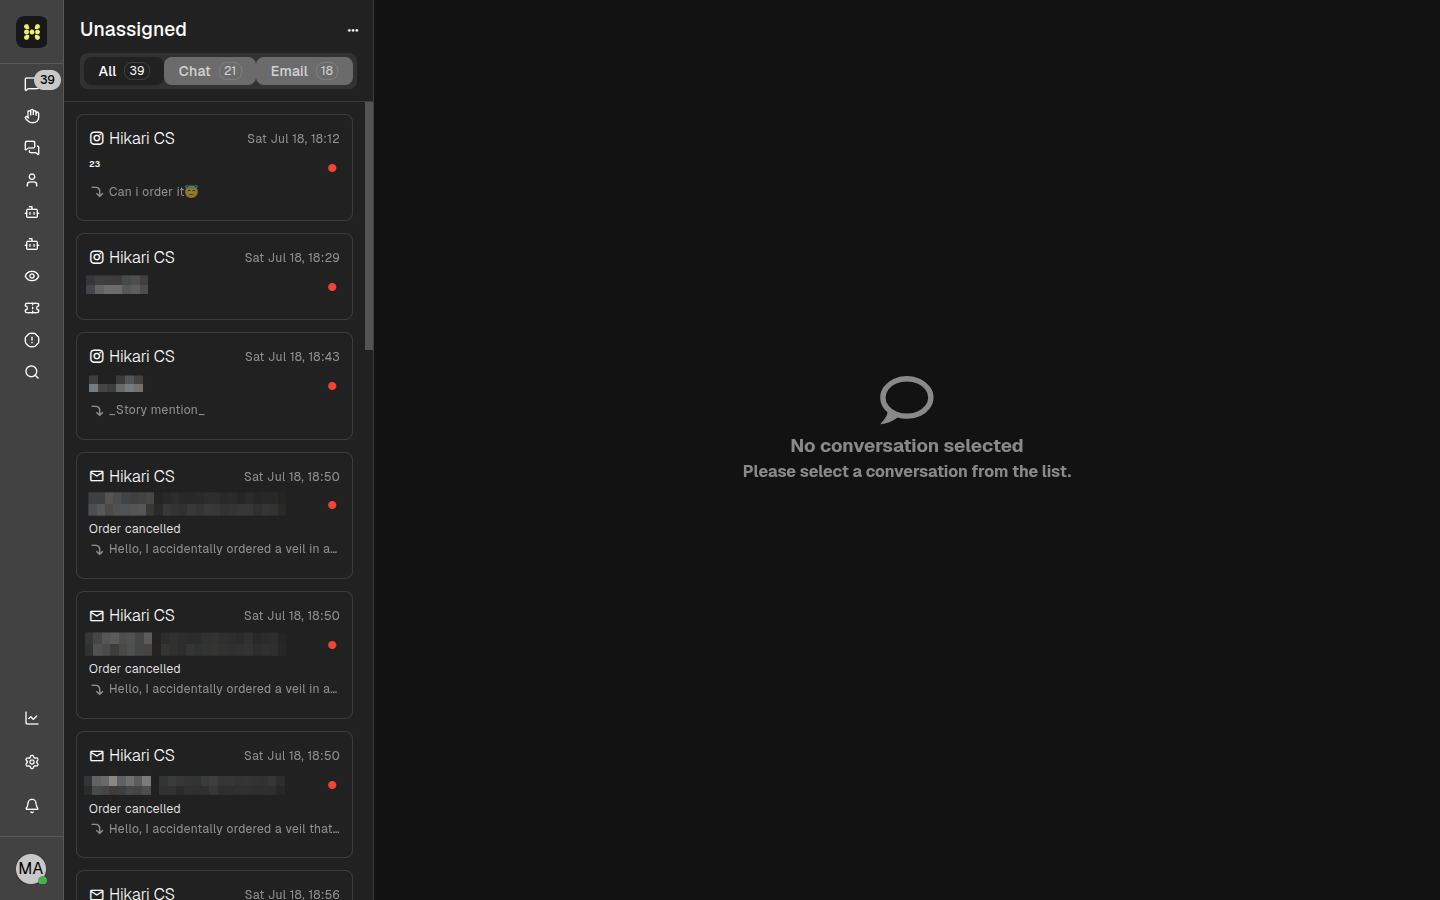Open the circled exclamation alert icon
The width and height of the screenshot is (1440, 900).
pyautogui.click(x=32, y=340)
